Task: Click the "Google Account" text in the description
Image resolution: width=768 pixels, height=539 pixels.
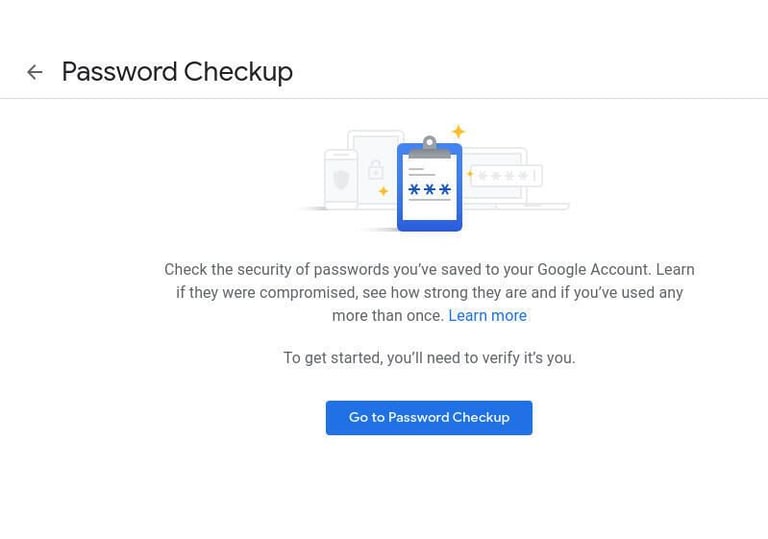Action: pos(594,270)
